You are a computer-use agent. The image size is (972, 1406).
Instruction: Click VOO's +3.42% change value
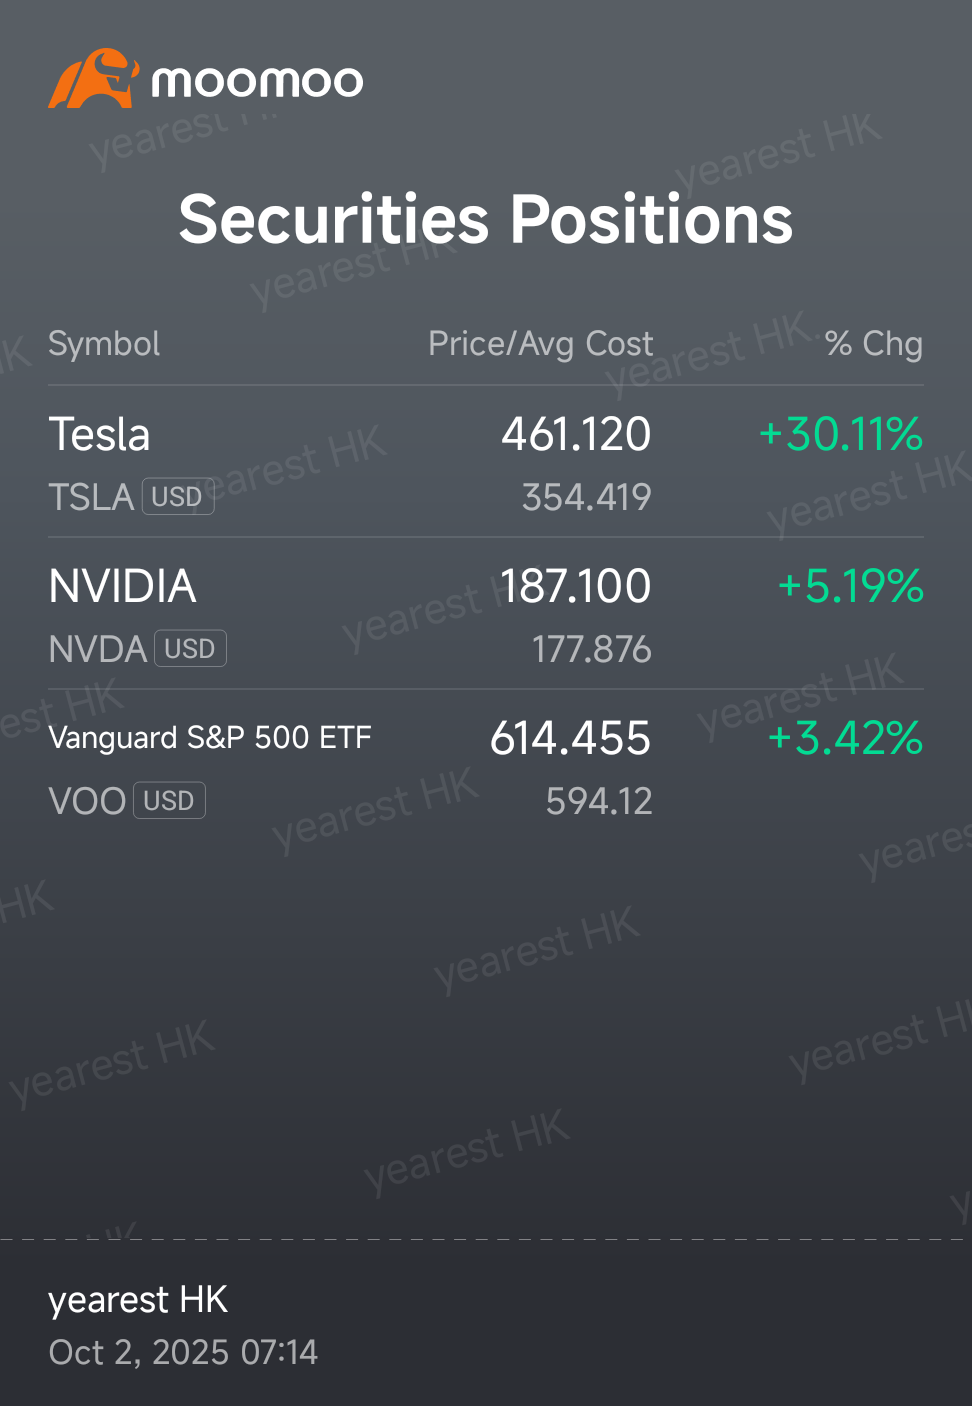pos(846,739)
